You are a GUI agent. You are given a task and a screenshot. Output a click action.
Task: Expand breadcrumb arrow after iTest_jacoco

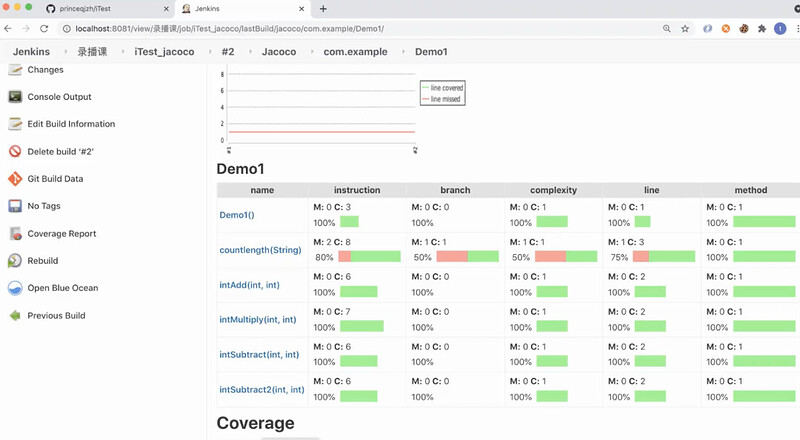210,52
